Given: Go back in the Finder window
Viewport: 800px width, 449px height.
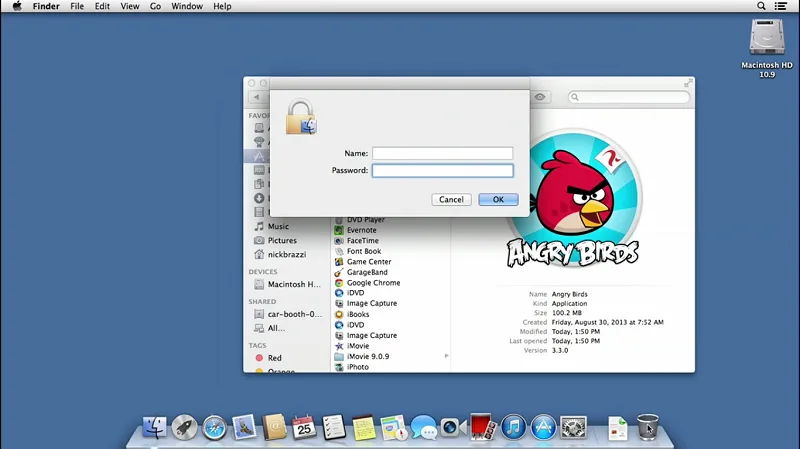Looking at the screenshot, I should [257, 97].
